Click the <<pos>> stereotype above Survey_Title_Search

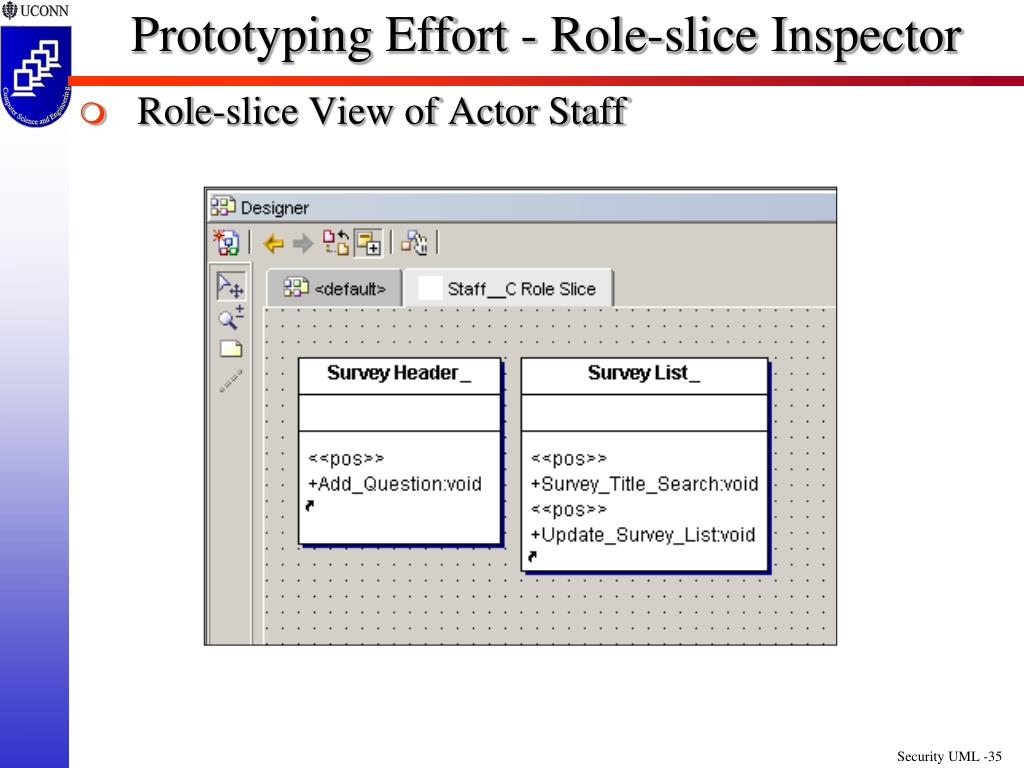click(x=568, y=459)
